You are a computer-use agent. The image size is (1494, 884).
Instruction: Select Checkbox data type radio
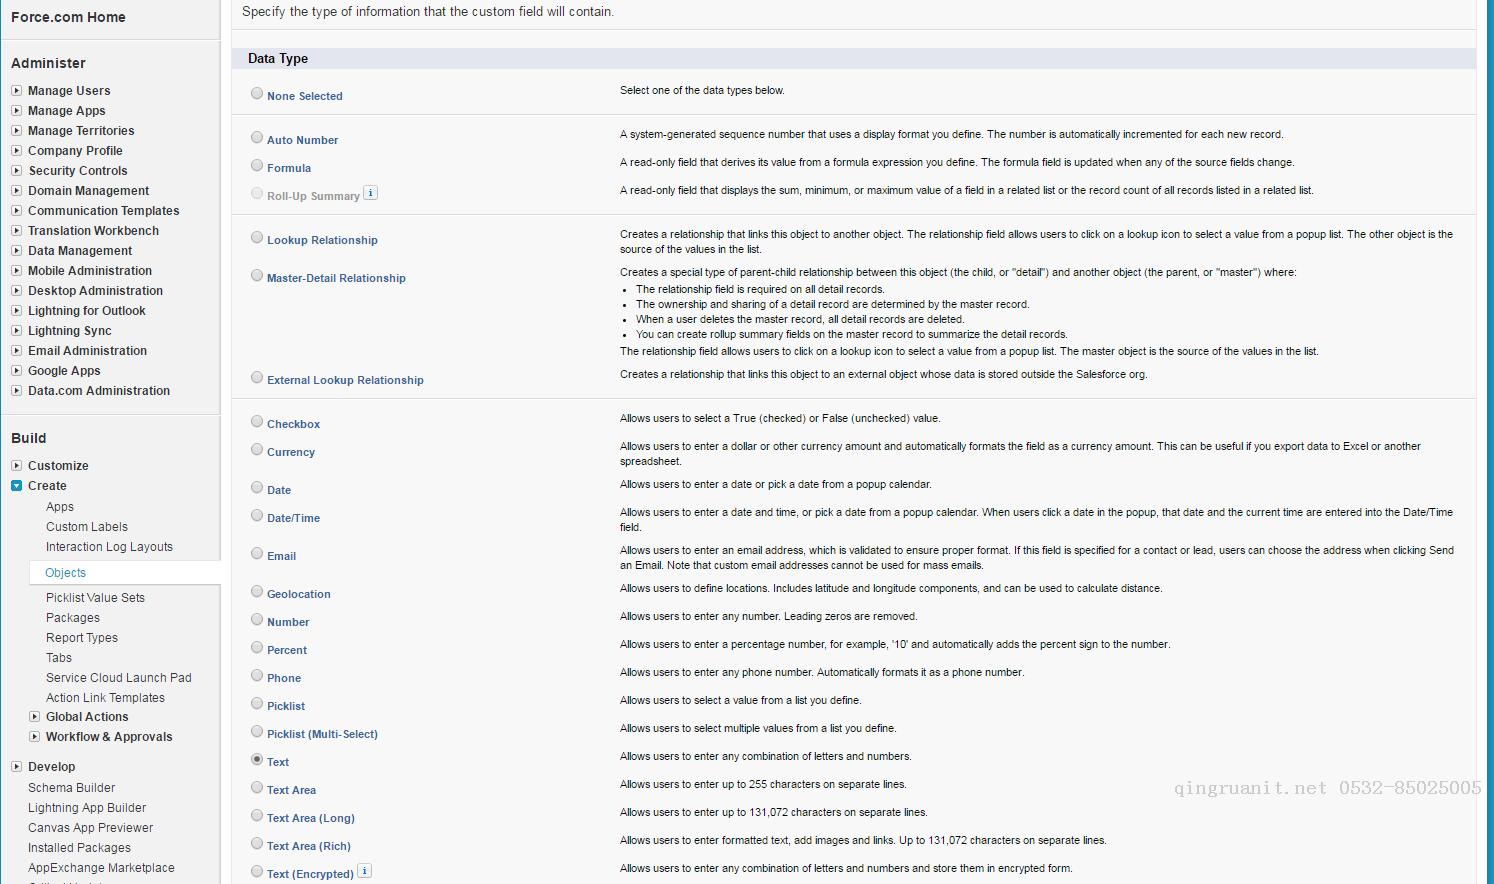click(x=257, y=421)
